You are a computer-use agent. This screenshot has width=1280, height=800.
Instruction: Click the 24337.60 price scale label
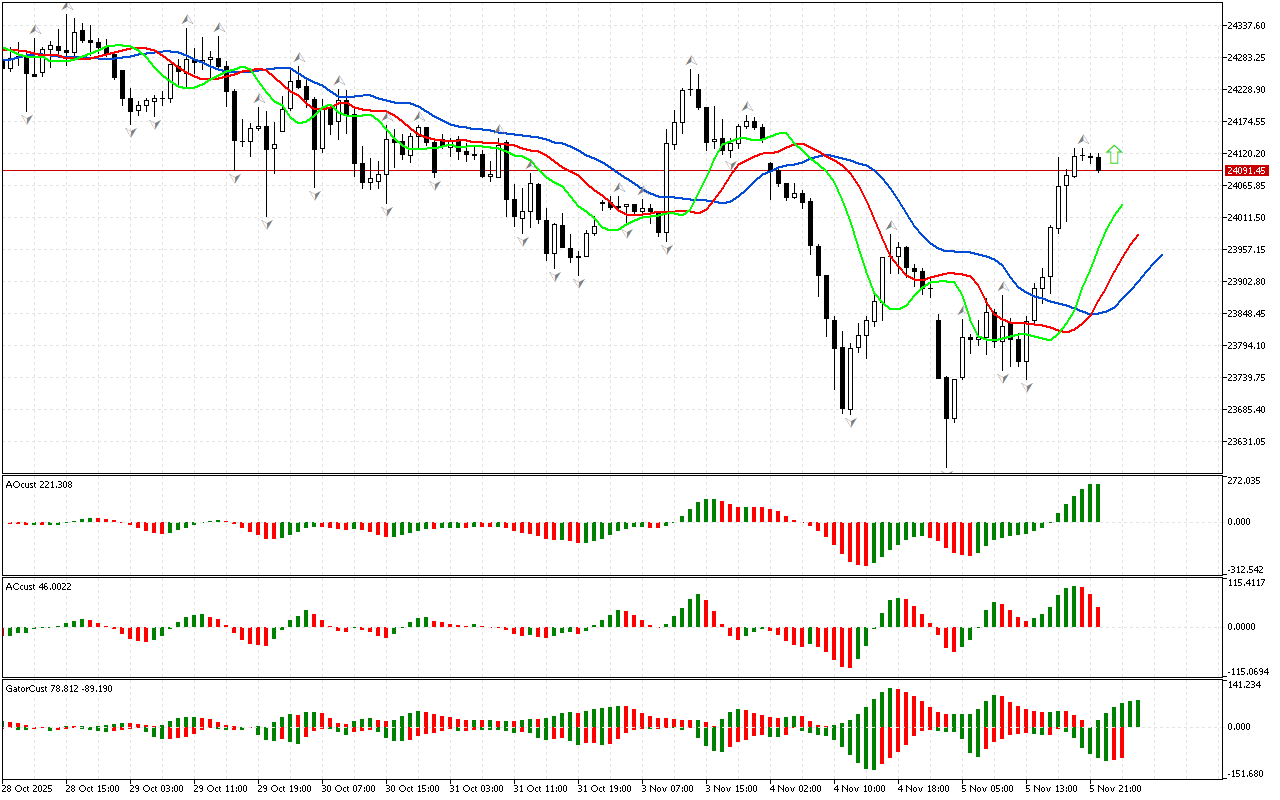click(x=1246, y=25)
